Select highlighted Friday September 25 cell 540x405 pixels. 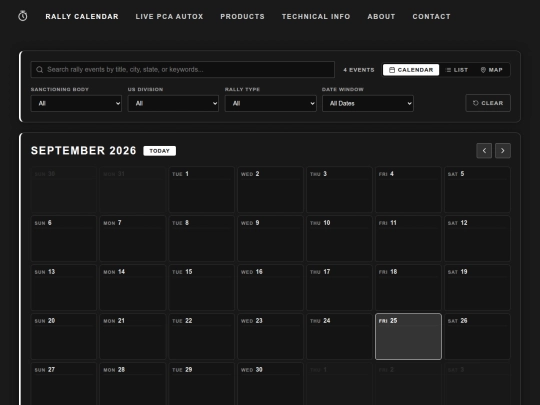point(408,336)
